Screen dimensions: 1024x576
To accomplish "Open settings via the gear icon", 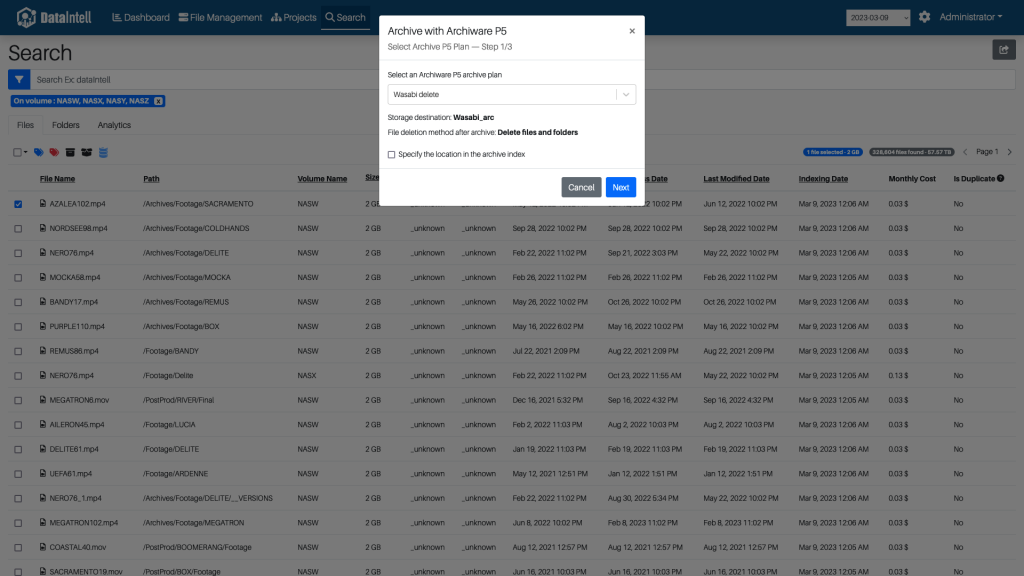I will click(924, 17).
